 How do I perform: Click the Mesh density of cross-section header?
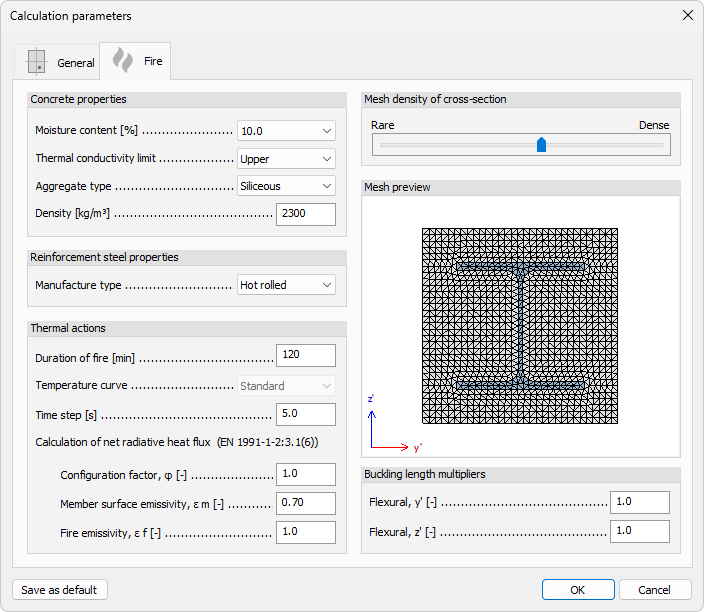pos(521,99)
